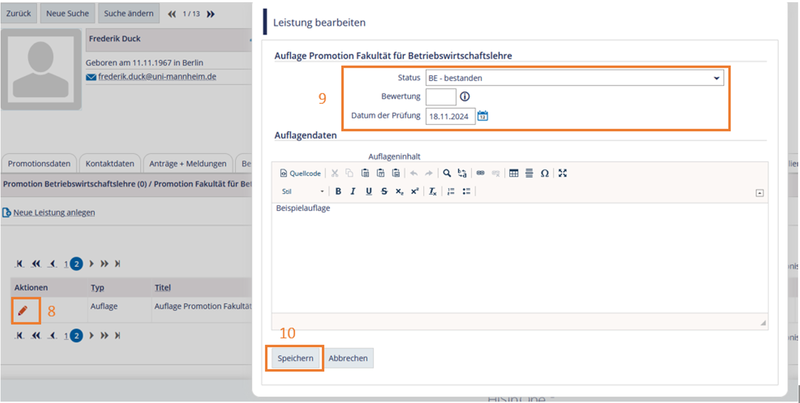Toggle bold formatting in the editor

click(338, 191)
